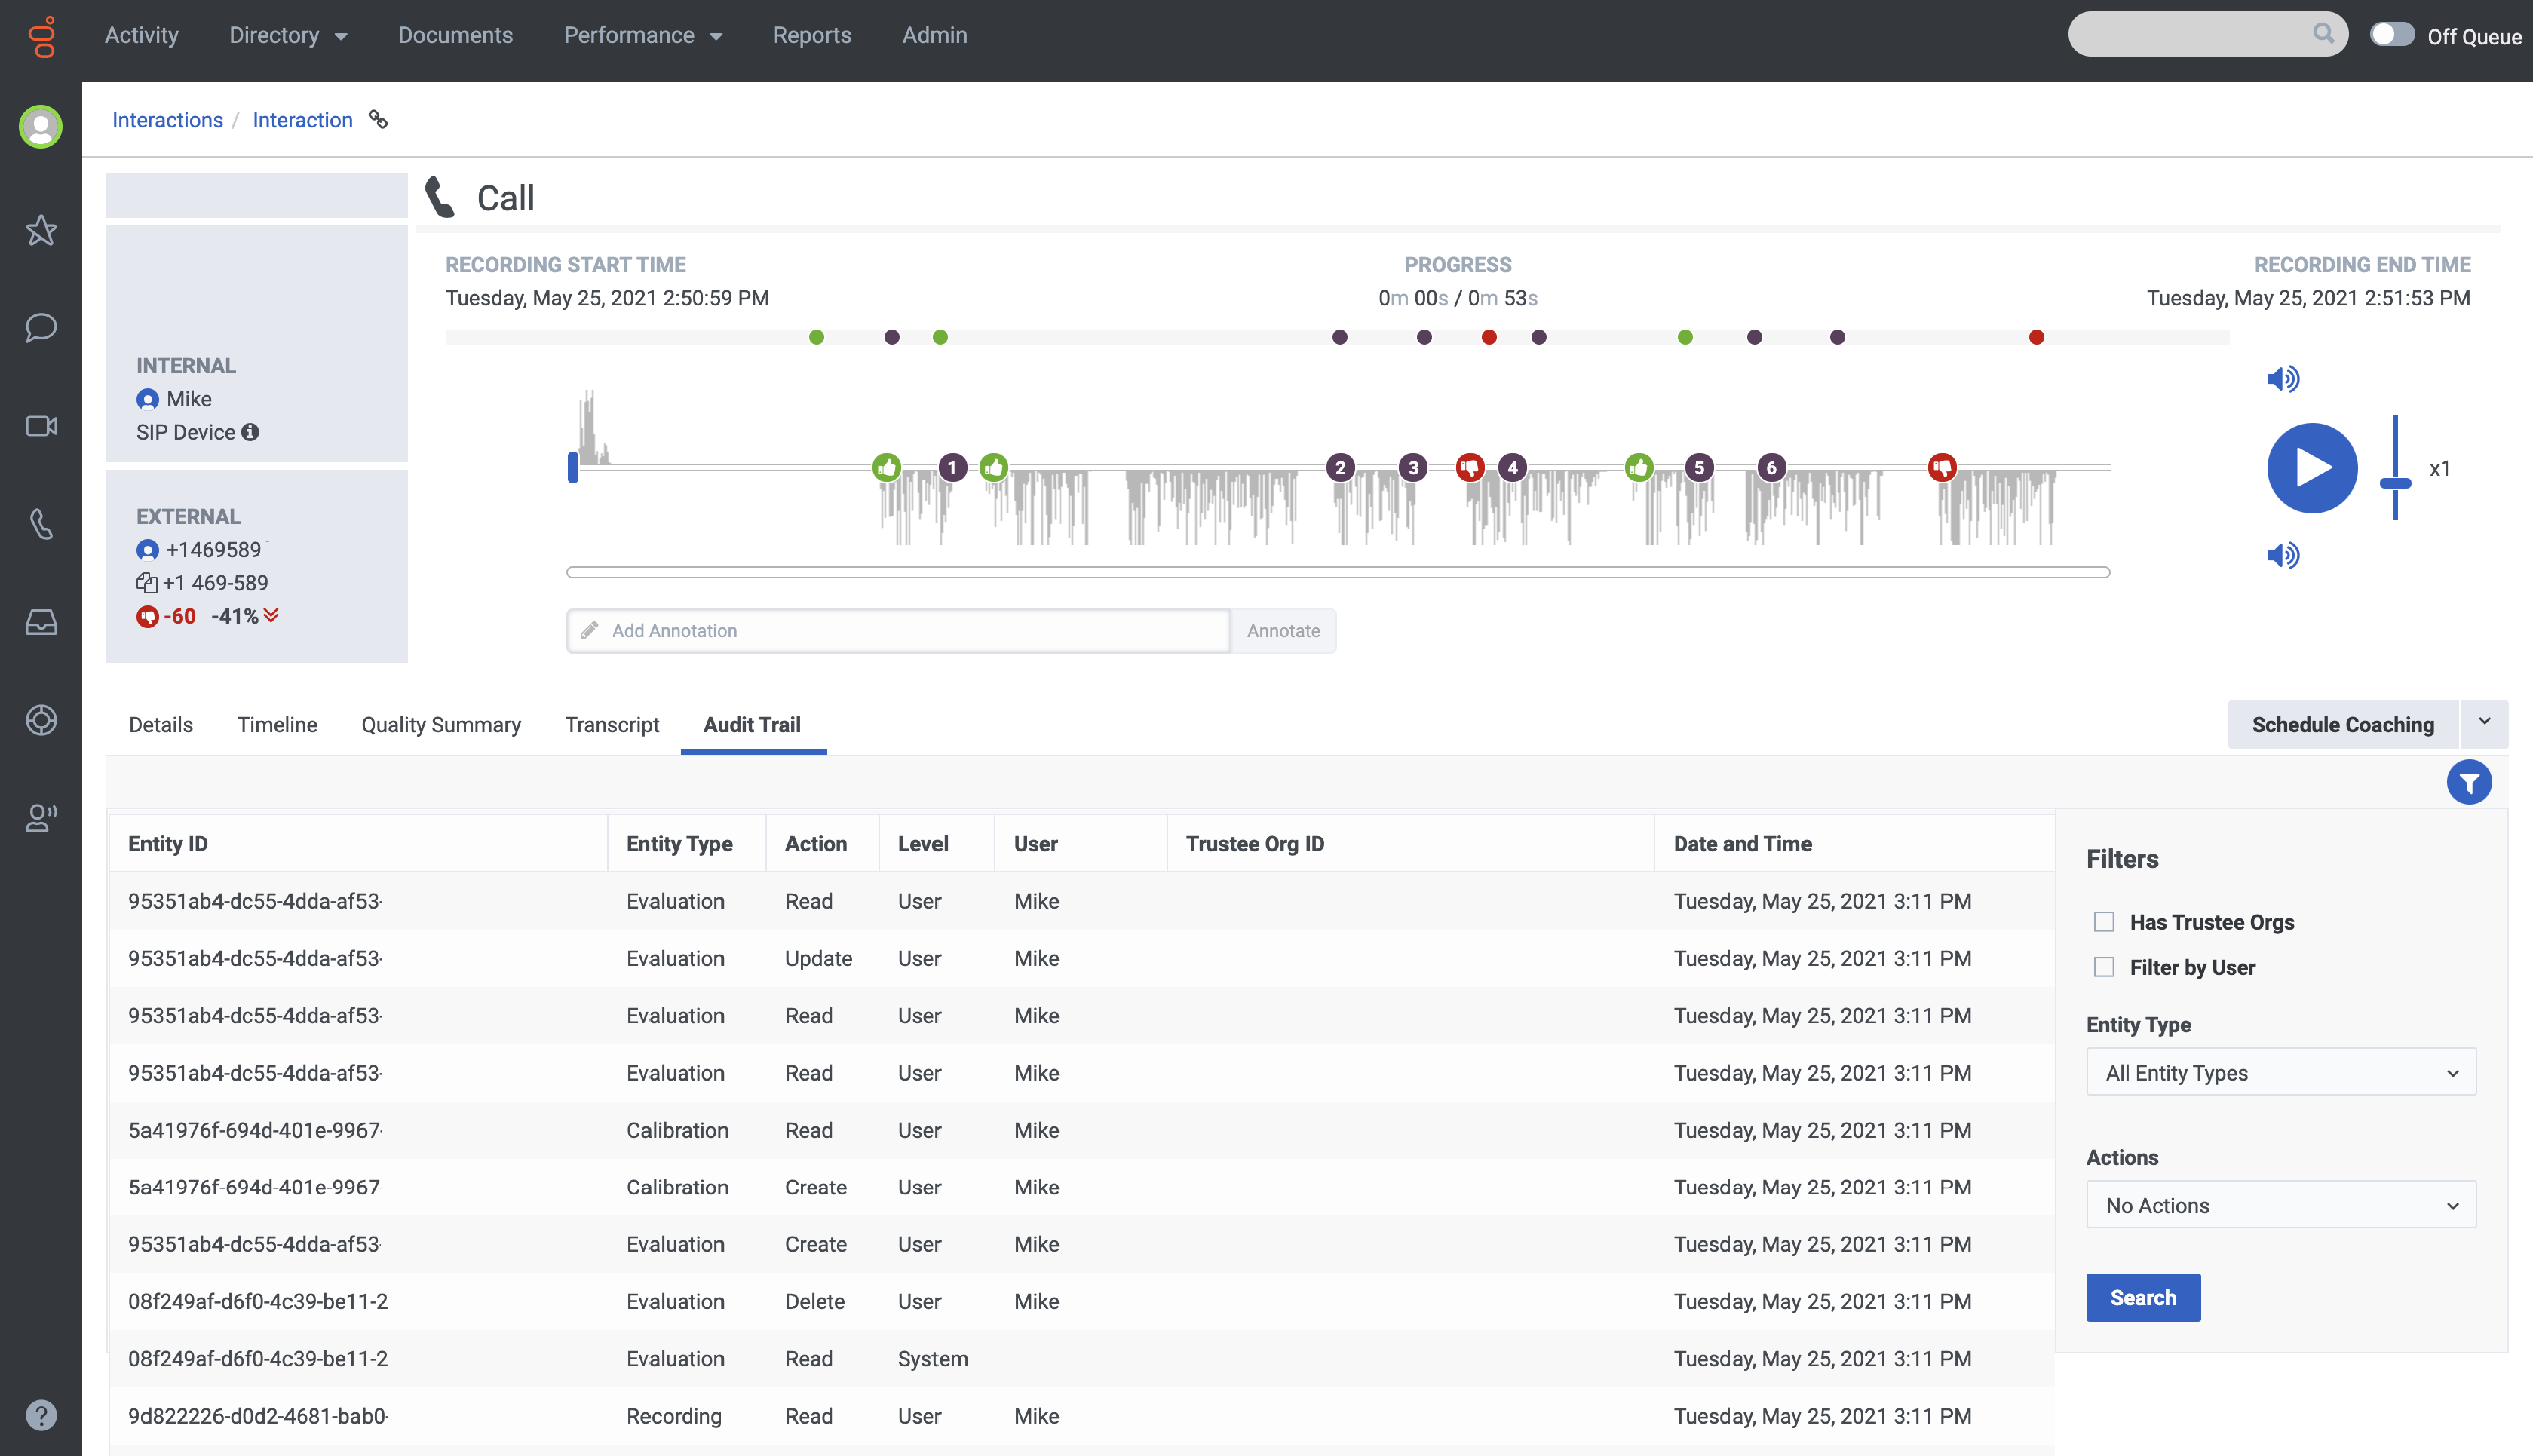Image resolution: width=2533 pixels, height=1456 pixels.
Task: Check the Filter by User checkbox
Action: [2104, 966]
